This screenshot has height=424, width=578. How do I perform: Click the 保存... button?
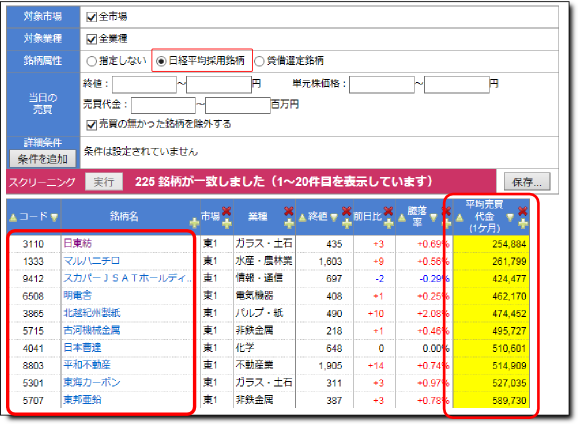coord(527,182)
